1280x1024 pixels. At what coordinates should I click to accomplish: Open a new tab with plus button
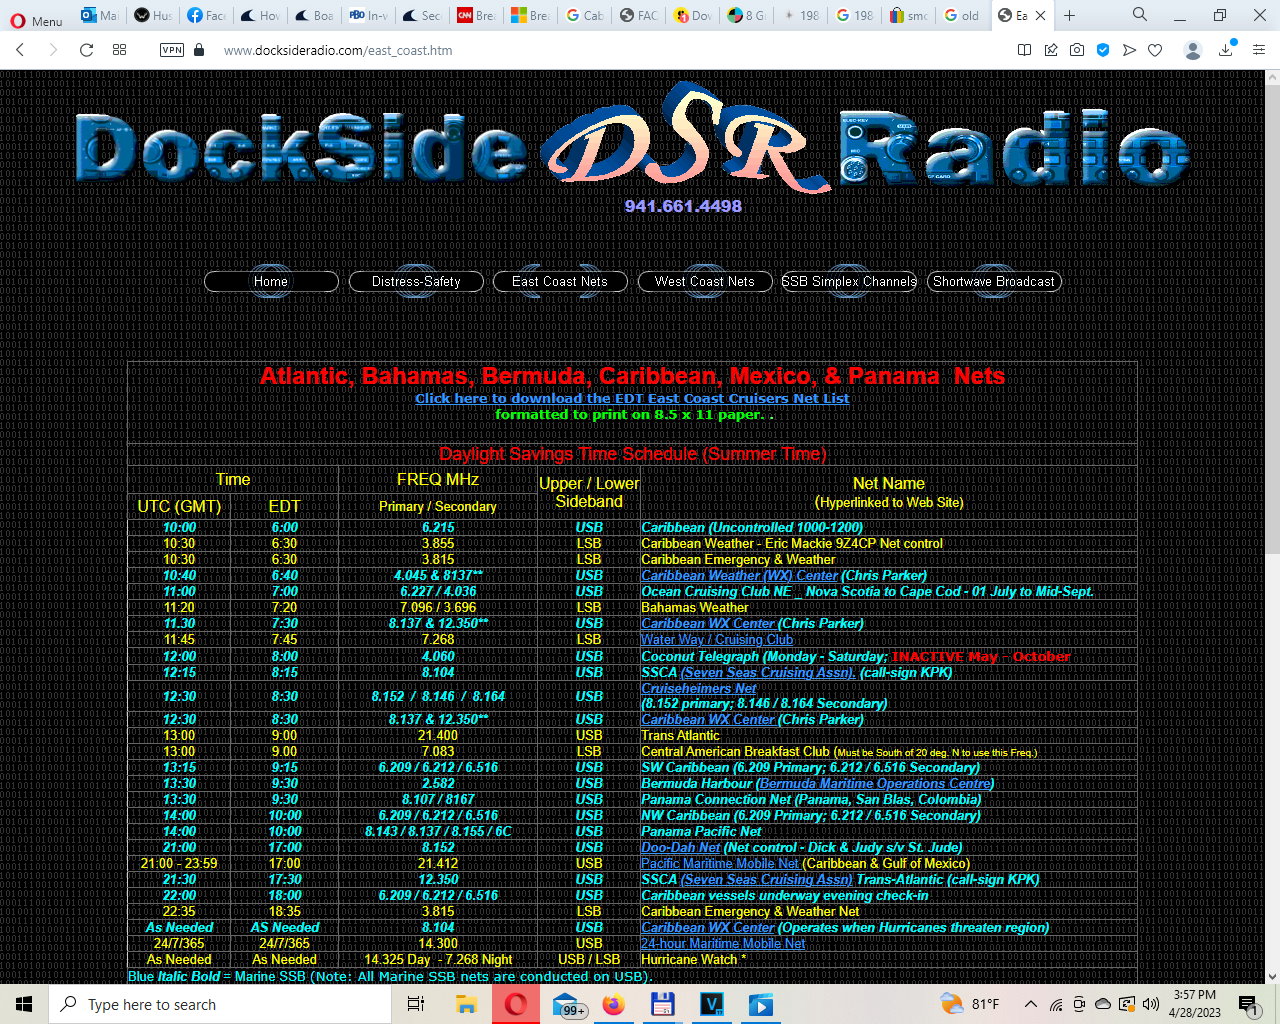(x=1069, y=15)
